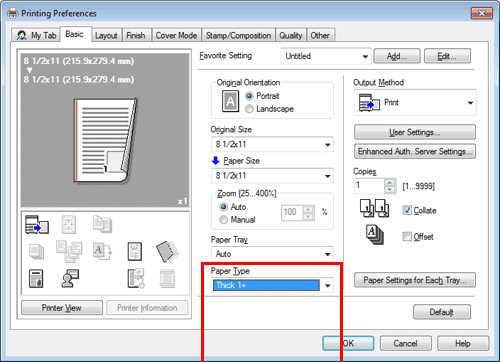Open the Other tab

click(320, 35)
